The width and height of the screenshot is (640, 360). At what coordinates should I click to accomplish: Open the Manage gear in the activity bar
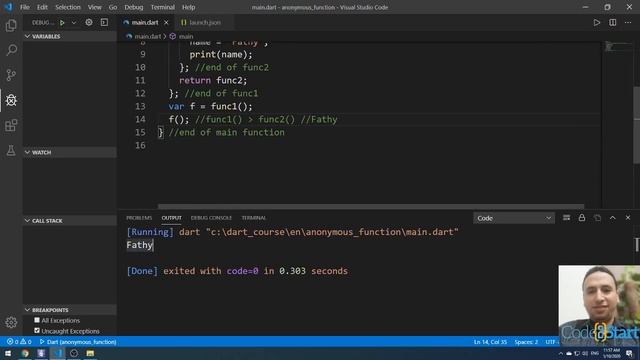click(11, 322)
